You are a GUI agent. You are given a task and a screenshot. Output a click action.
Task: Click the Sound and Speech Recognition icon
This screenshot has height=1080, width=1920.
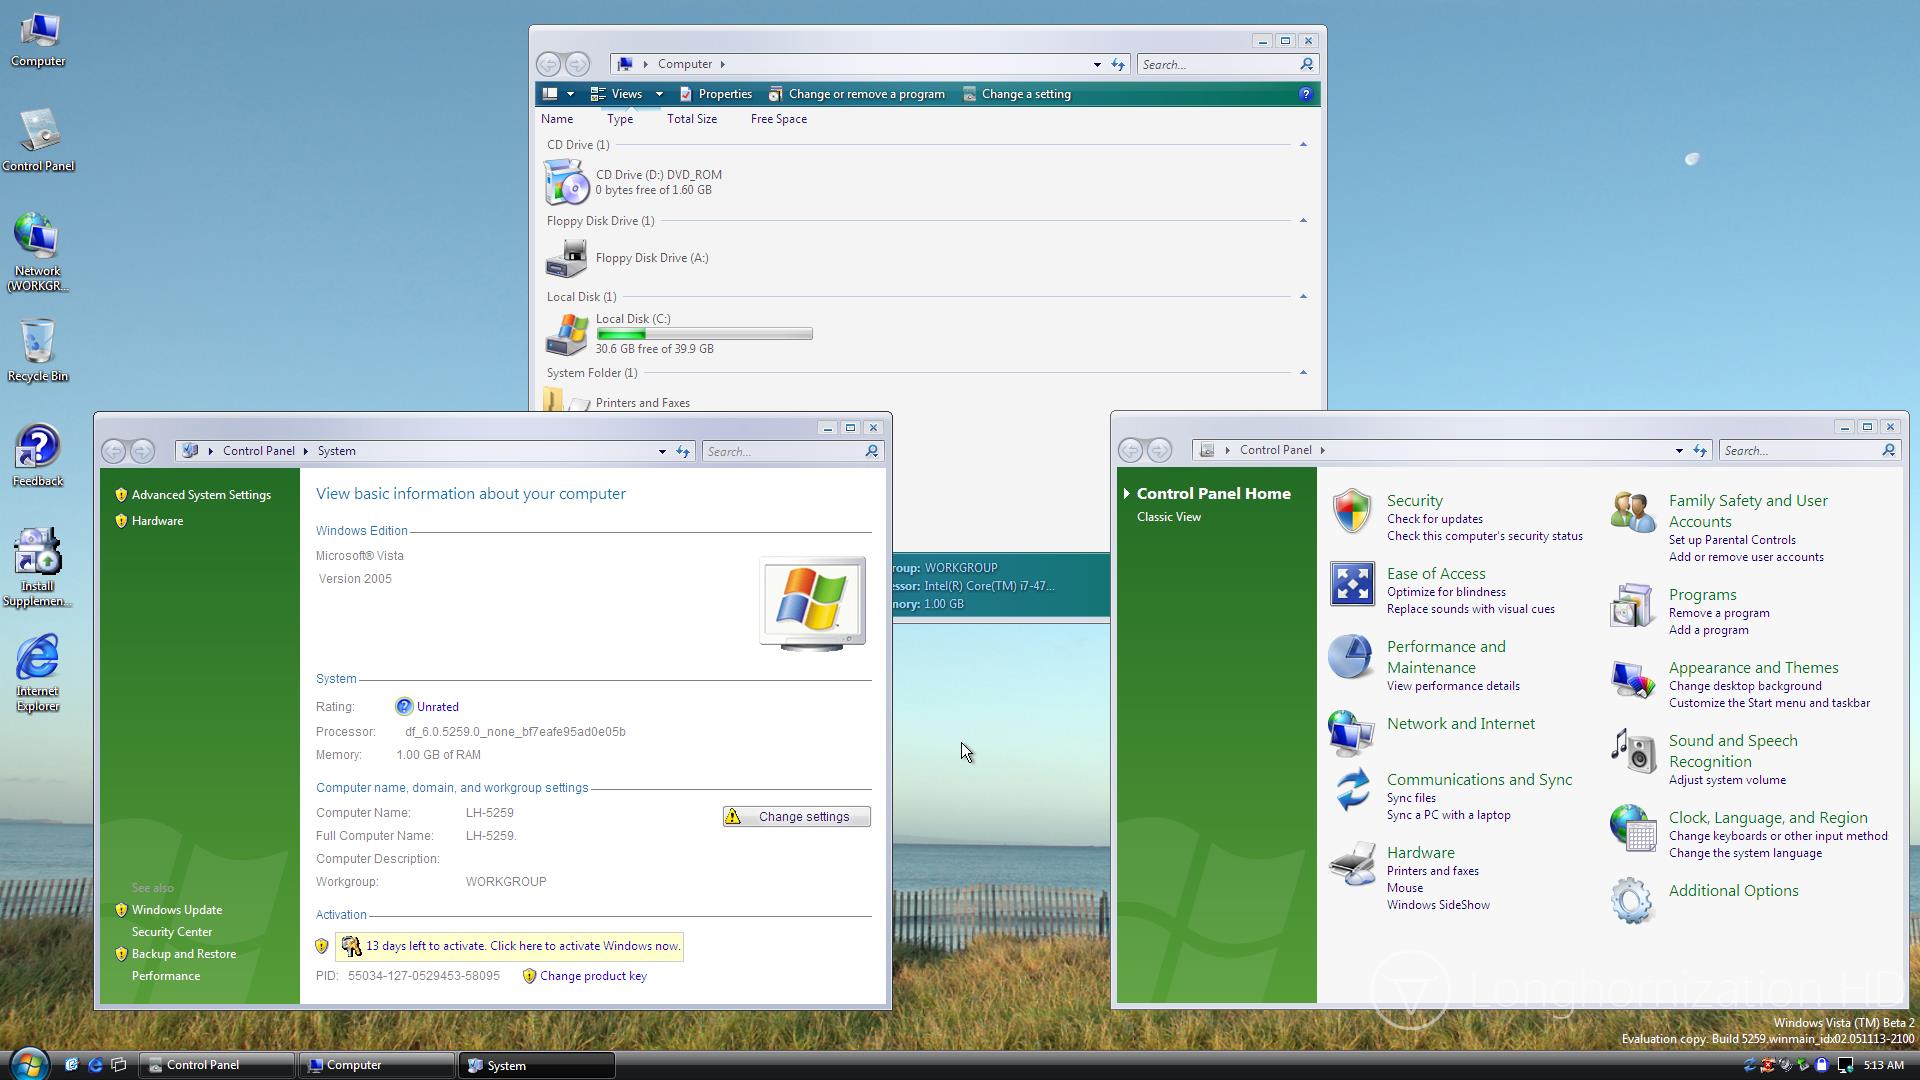tap(1632, 750)
